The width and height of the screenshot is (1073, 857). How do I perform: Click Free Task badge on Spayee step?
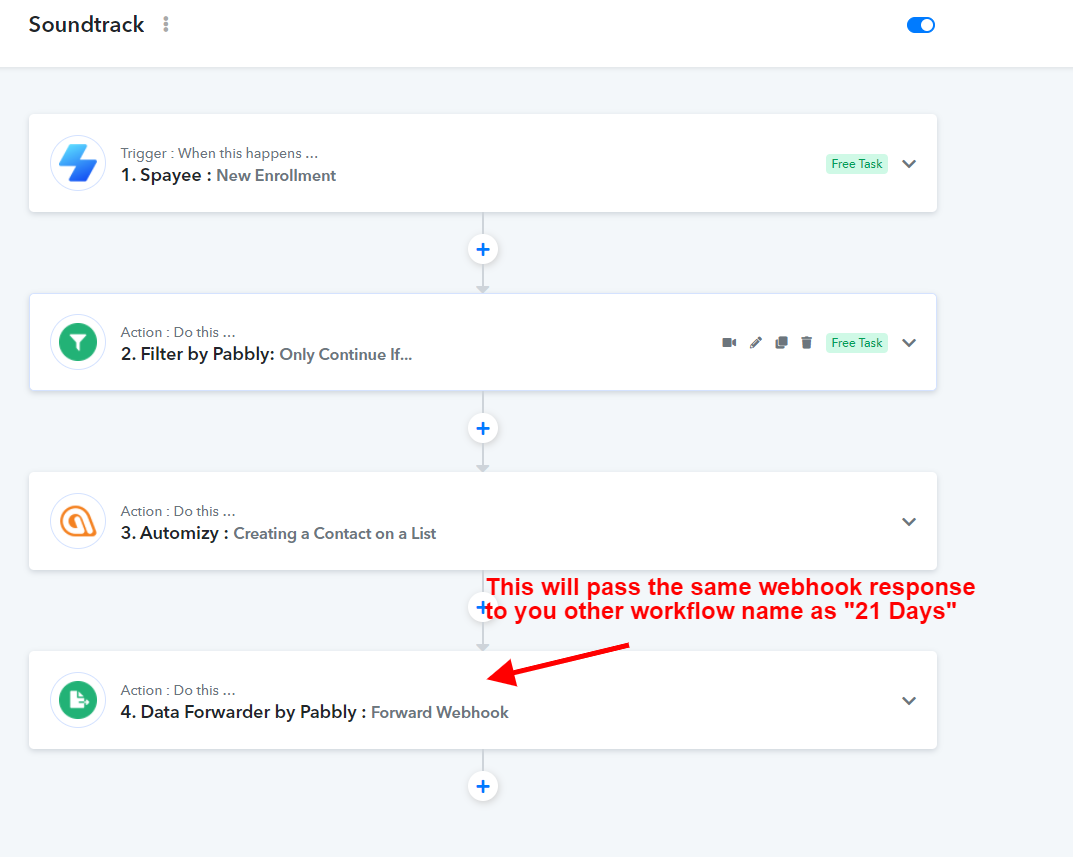(857, 164)
